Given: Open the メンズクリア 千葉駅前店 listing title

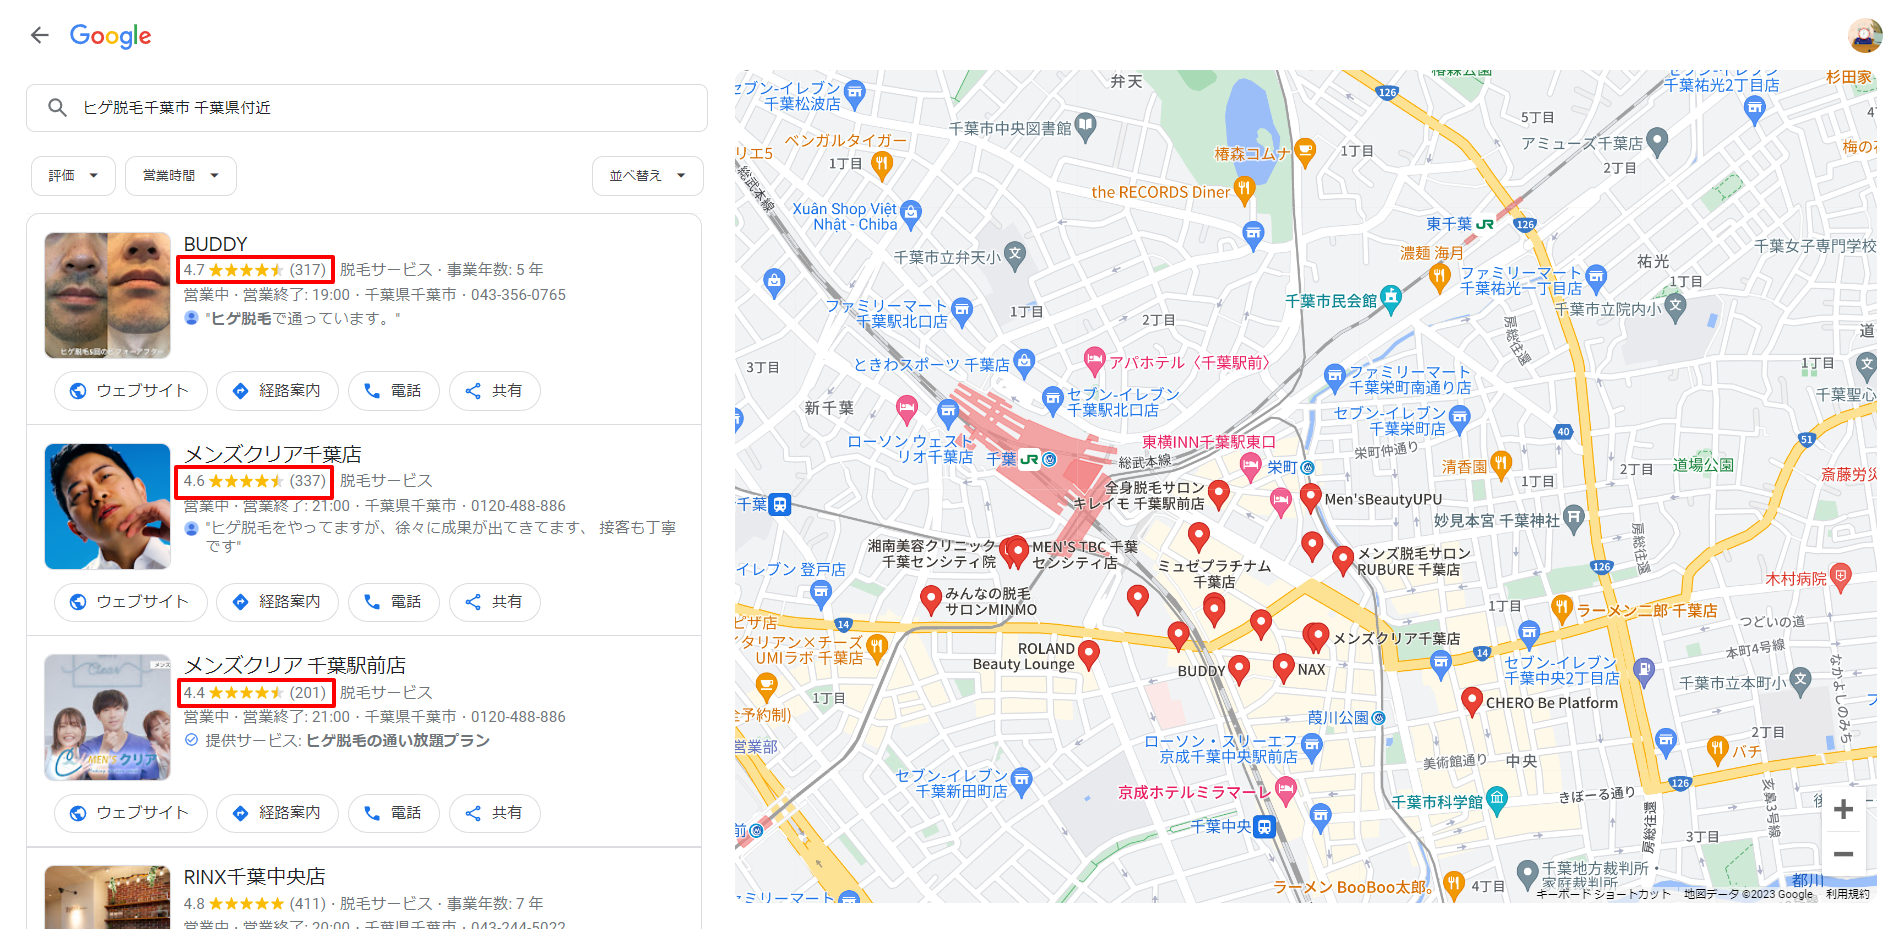Looking at the screenshot, I should pos(295,666).
